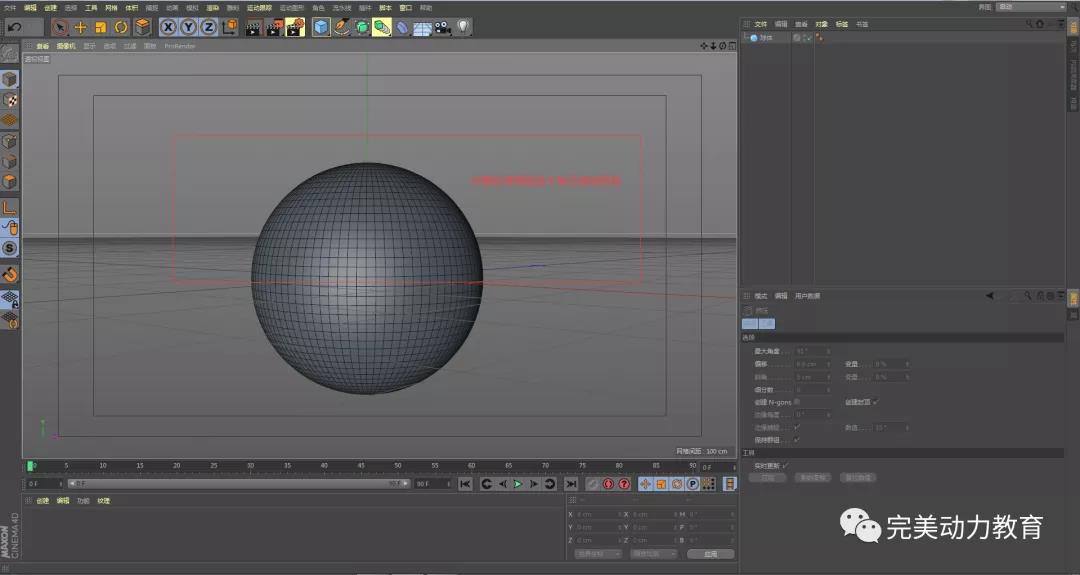1080x575 pixels.
Task: Jump to the animation start frame
Action: coord(465,484)
